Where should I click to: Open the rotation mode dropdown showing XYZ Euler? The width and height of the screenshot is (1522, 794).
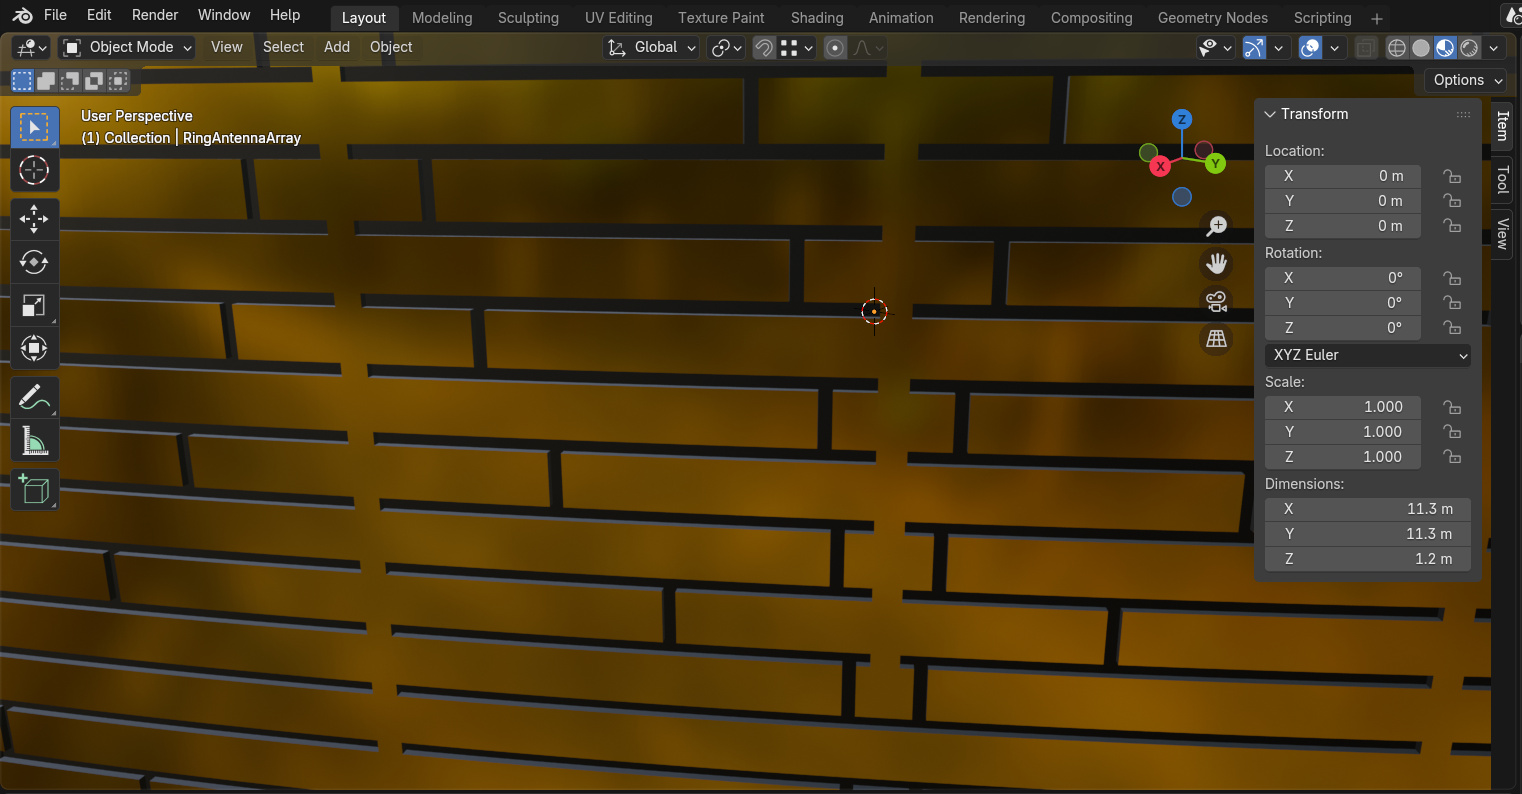point(1367,355)
